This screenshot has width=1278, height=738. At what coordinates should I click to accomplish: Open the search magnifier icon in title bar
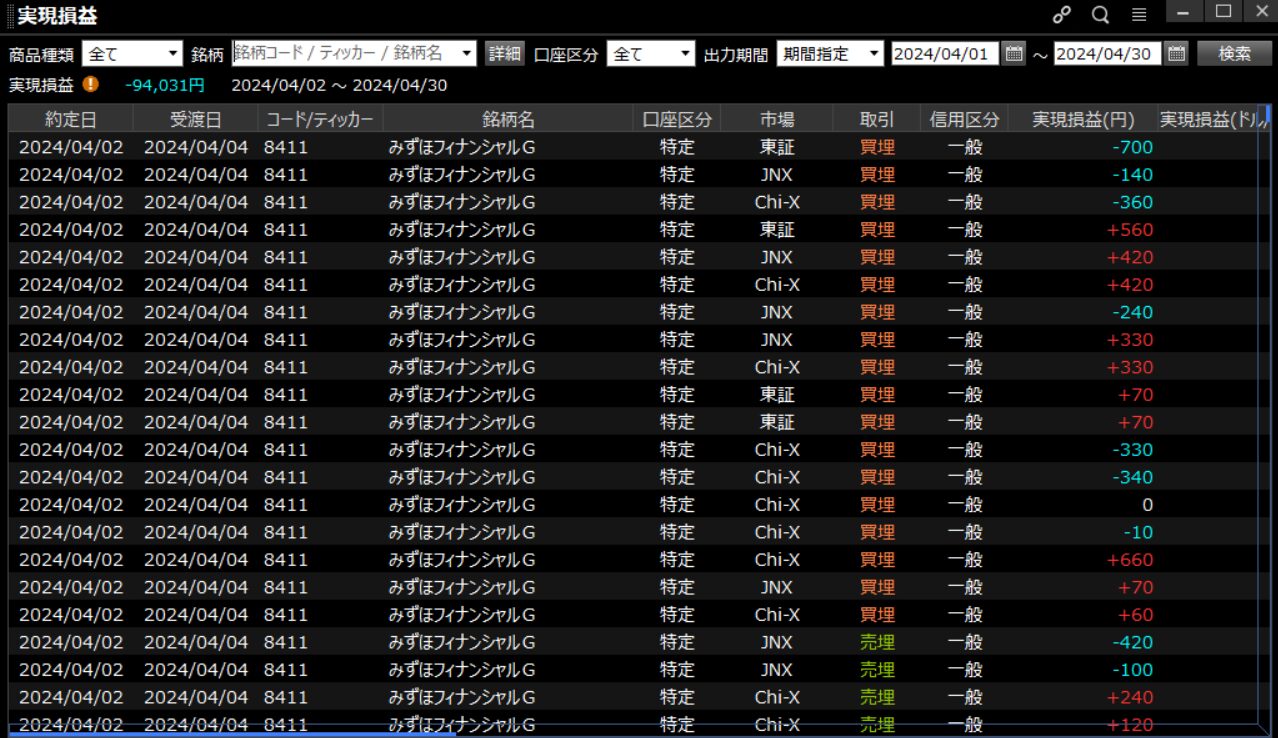point(1100,15)
